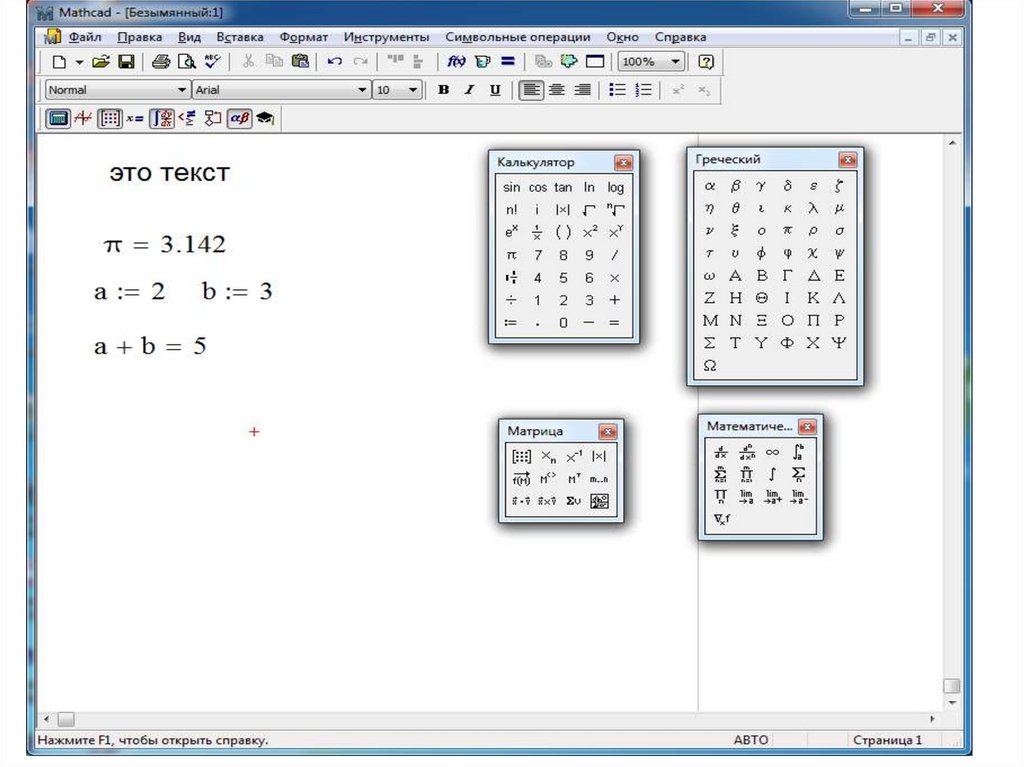Click the vertical scrollbar down arrow

(x=952, y=703)
